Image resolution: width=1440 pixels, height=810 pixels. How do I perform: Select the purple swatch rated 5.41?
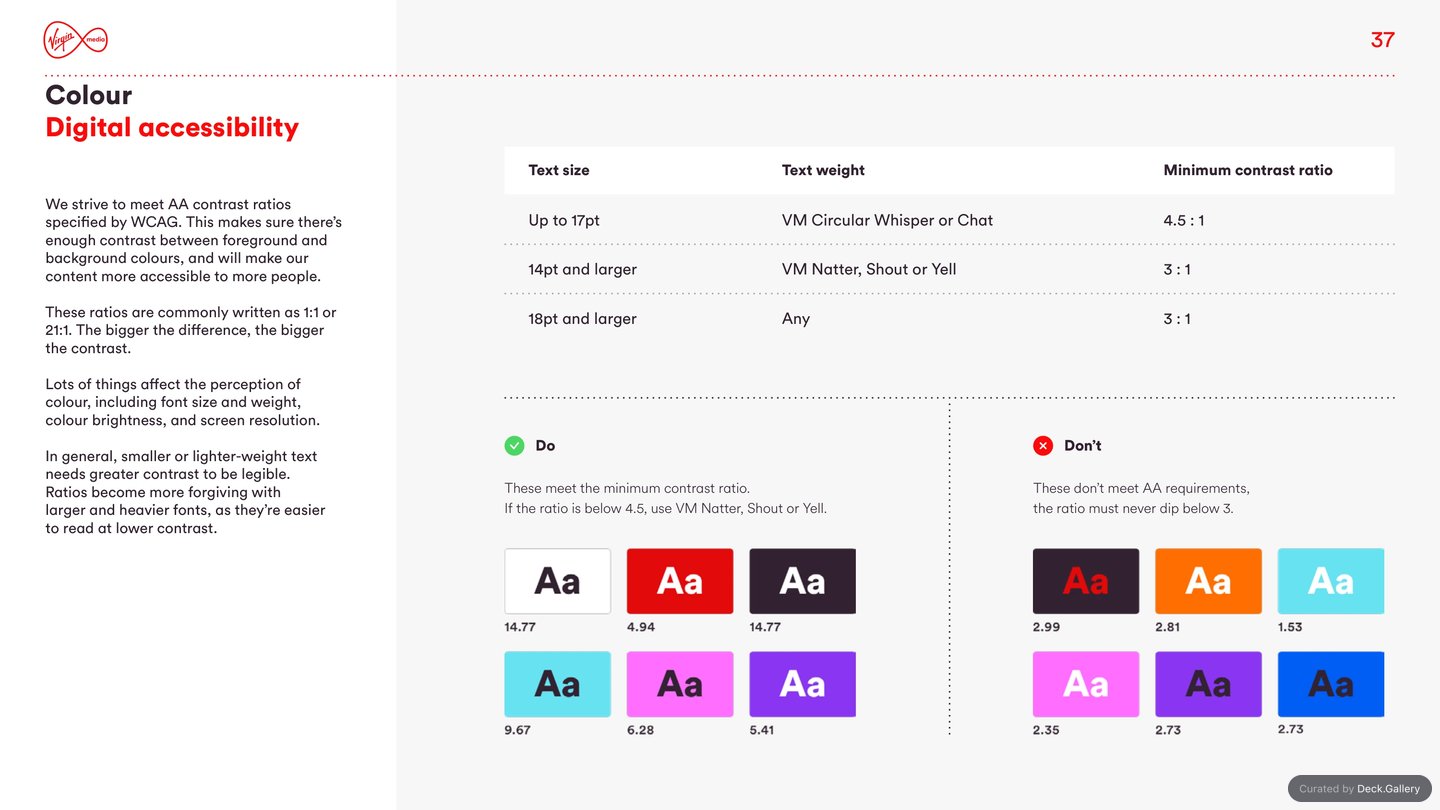coord(802,684)
